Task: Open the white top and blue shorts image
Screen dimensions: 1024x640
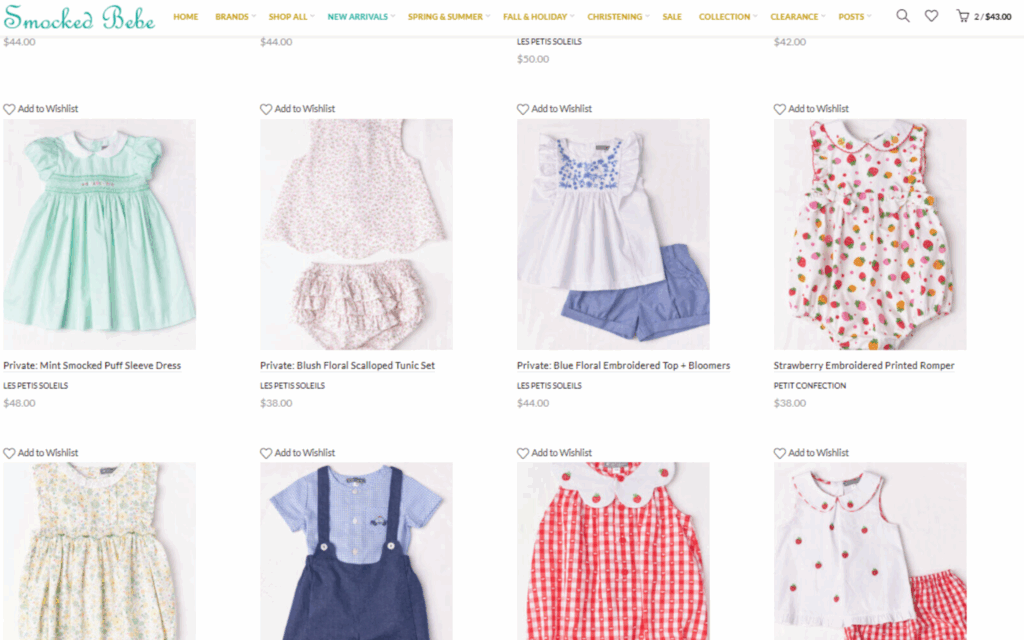Action: point(613,234)
